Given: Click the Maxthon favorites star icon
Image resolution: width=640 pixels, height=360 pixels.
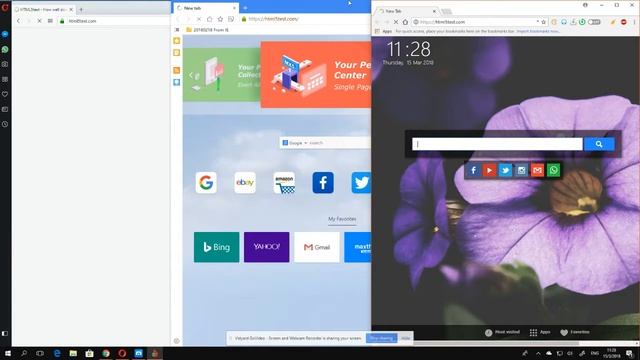Looking at the screenshot, I should pyautogui.click(x=220, y=19).
